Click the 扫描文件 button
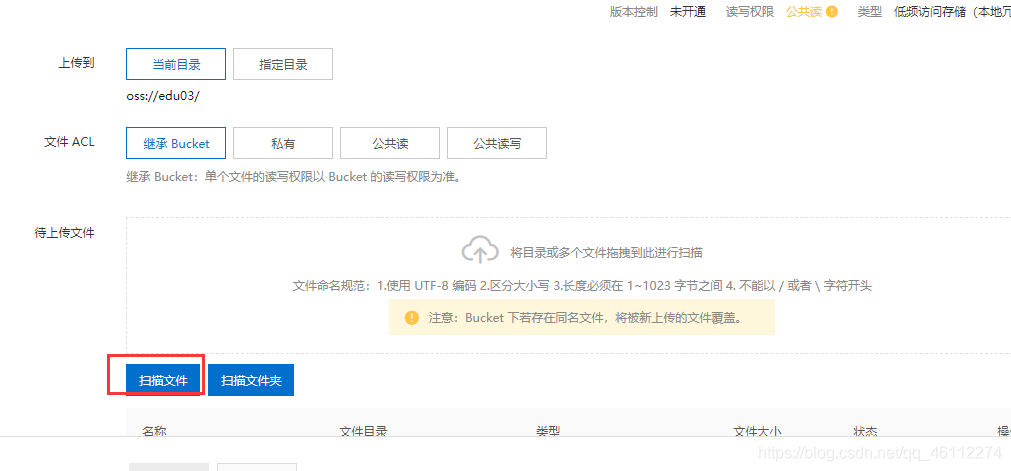The height and width of the screenshot is (471, 1011). click(163, 381)
